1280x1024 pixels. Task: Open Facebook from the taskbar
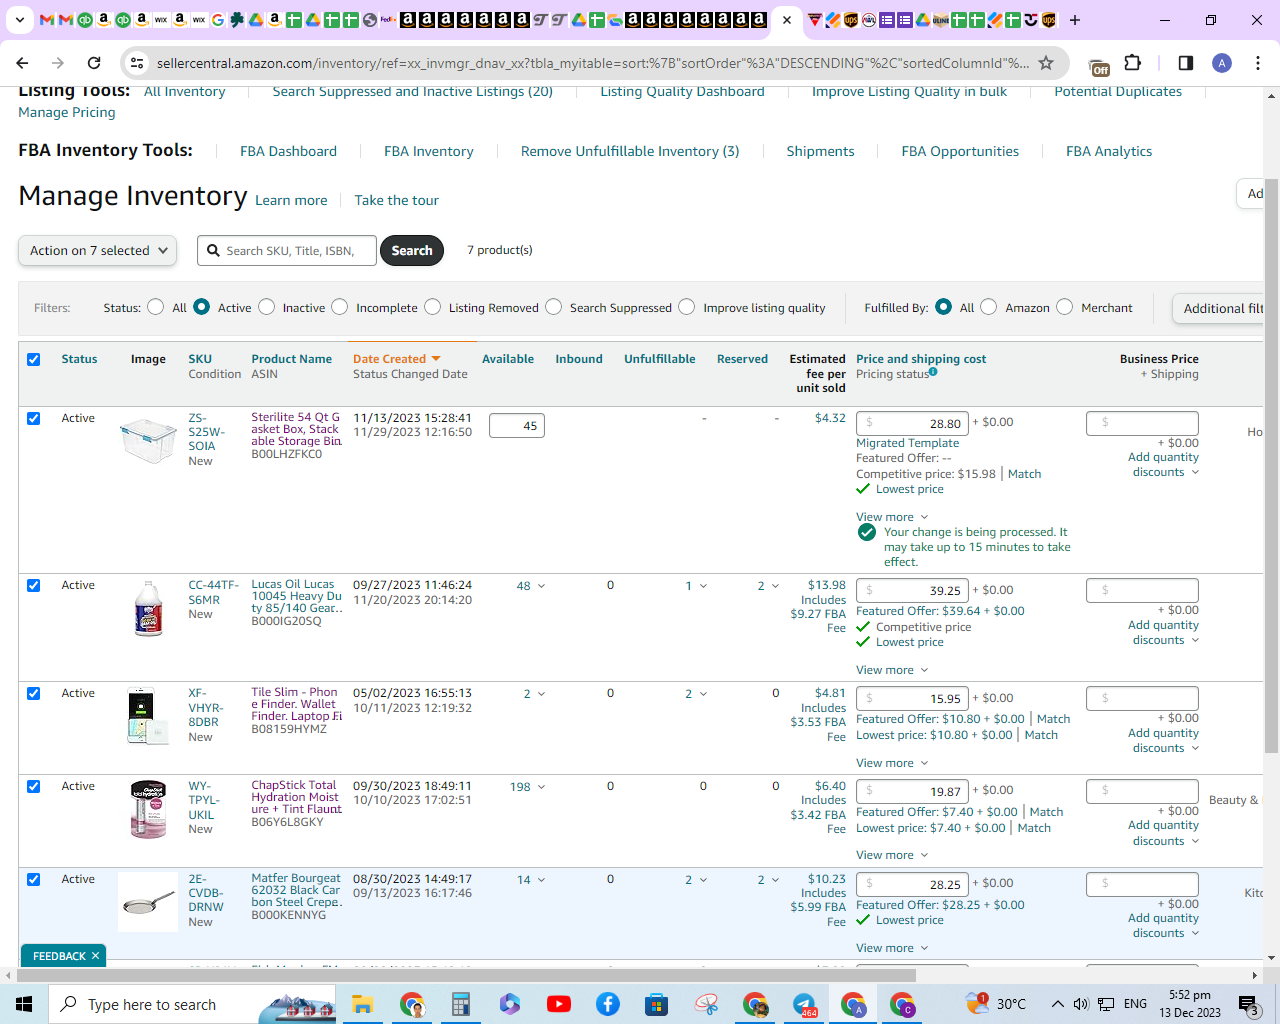pyautogui.click(x=608, y=1004)
